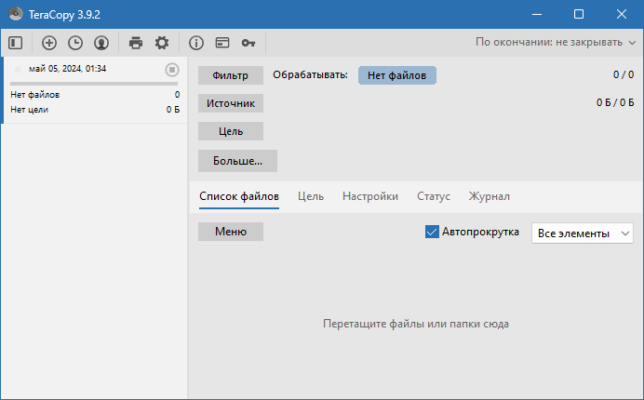
Task: Click the card window icon in toolbar
Action: [222, 43]
